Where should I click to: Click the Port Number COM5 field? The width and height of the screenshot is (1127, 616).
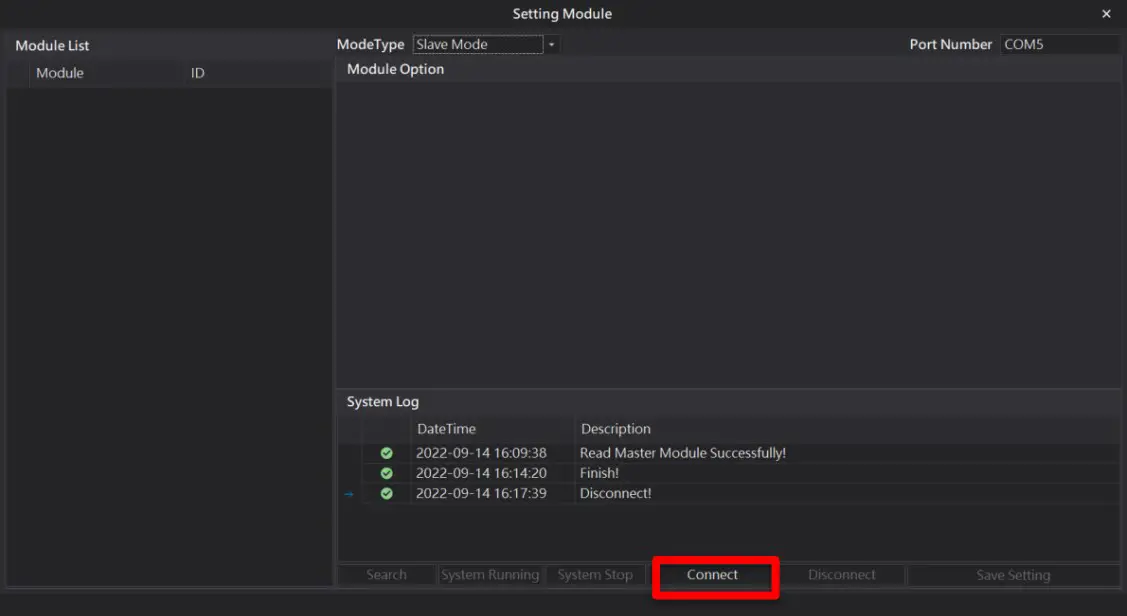(1059, 45)
